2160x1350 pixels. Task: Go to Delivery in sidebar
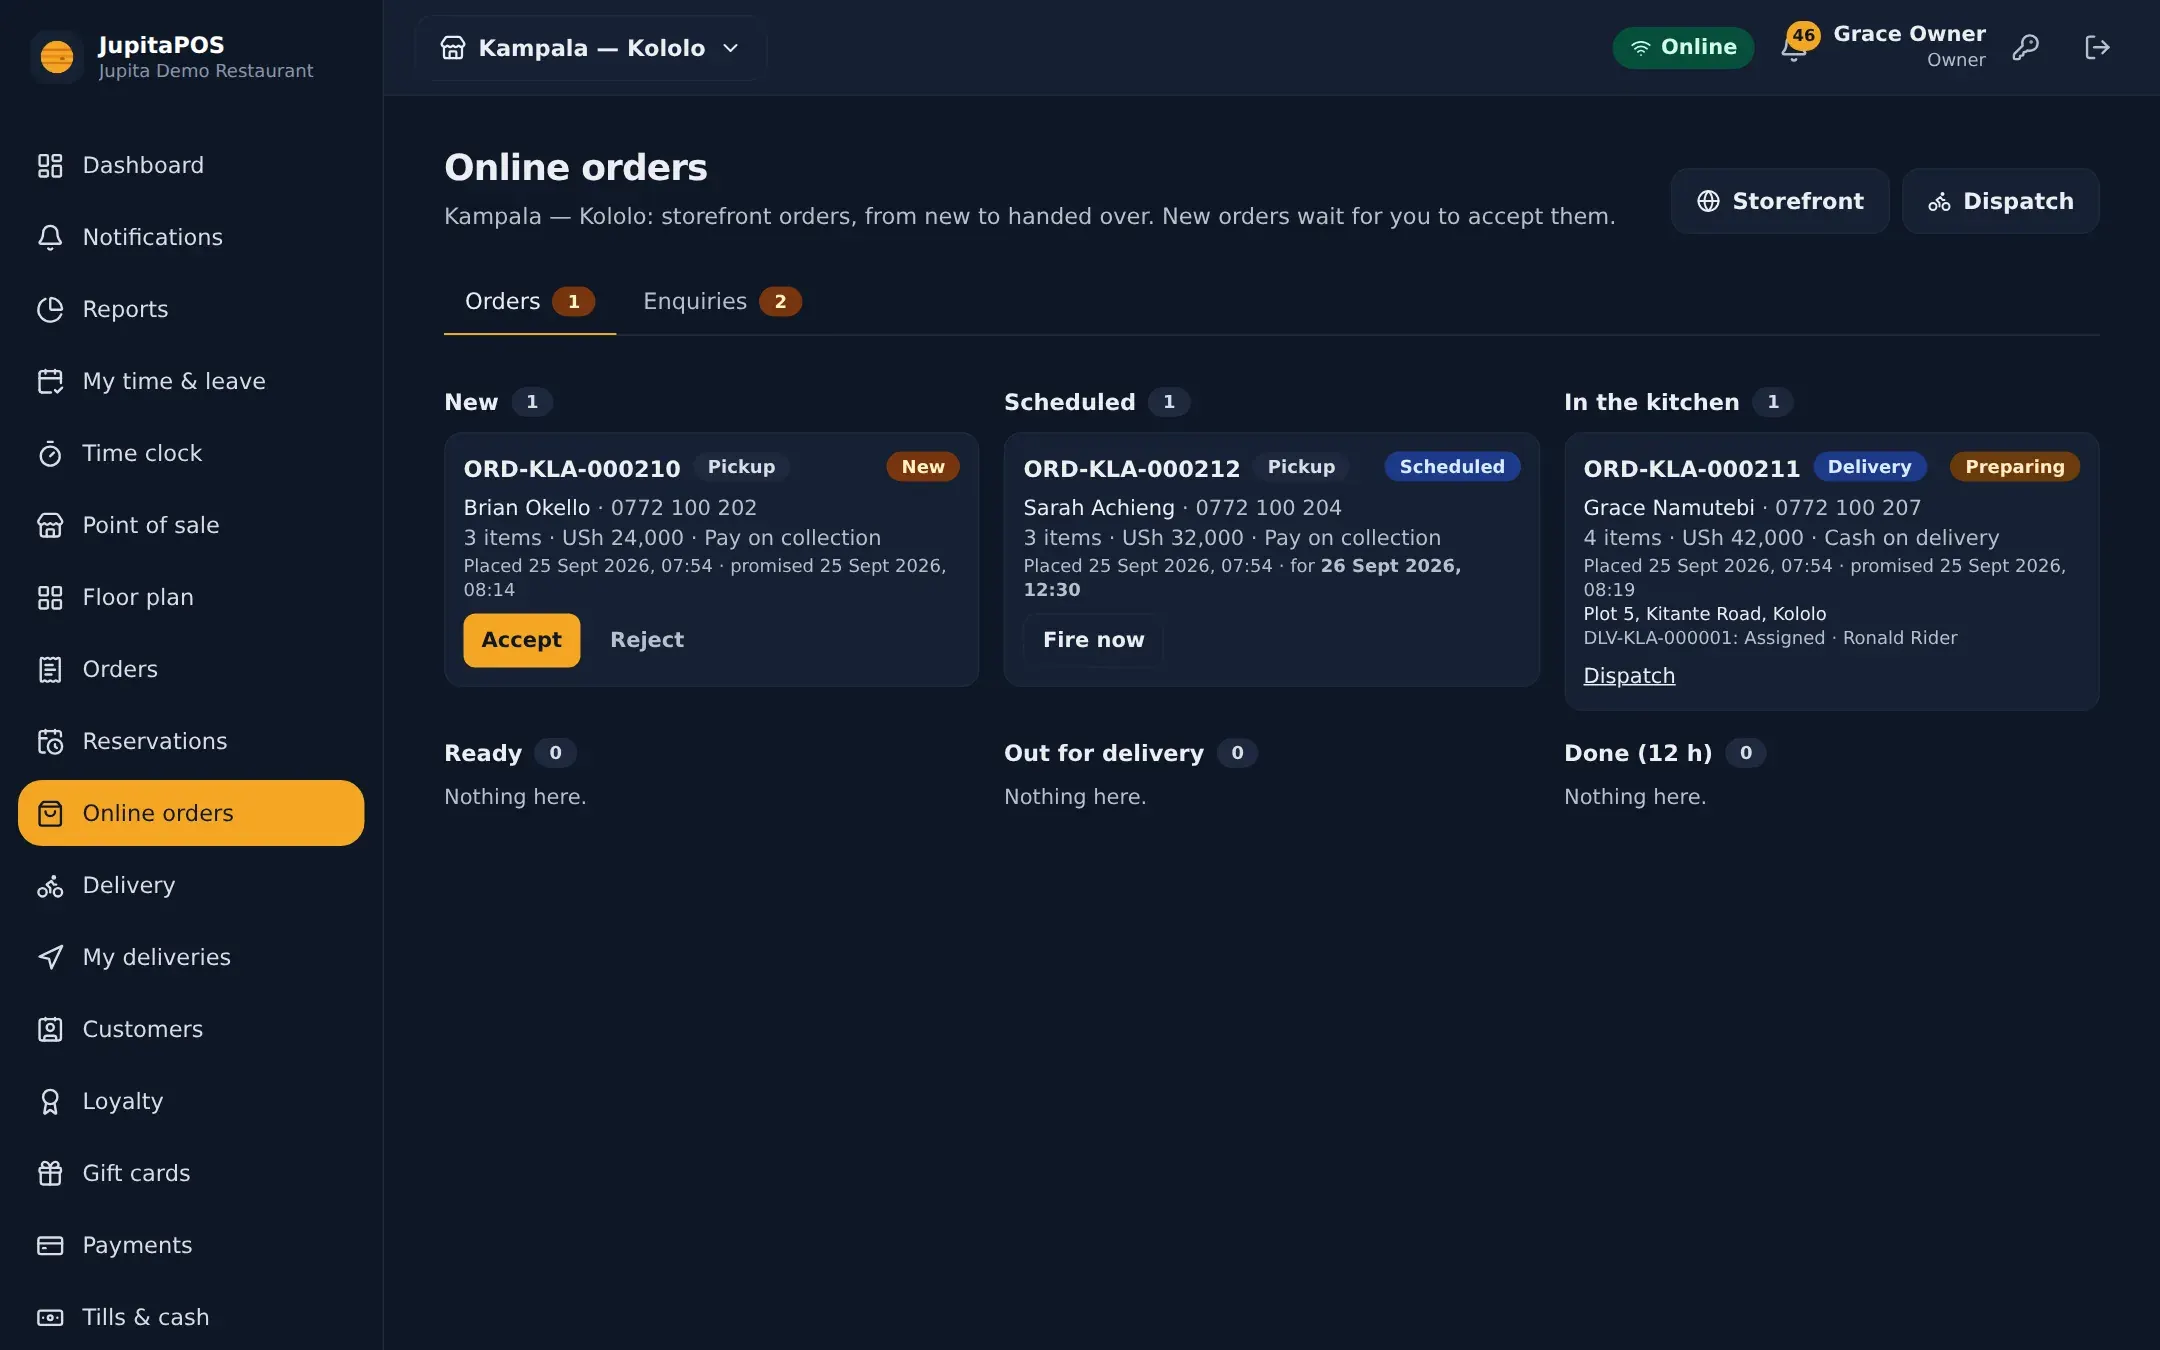(x=191, y=885)
